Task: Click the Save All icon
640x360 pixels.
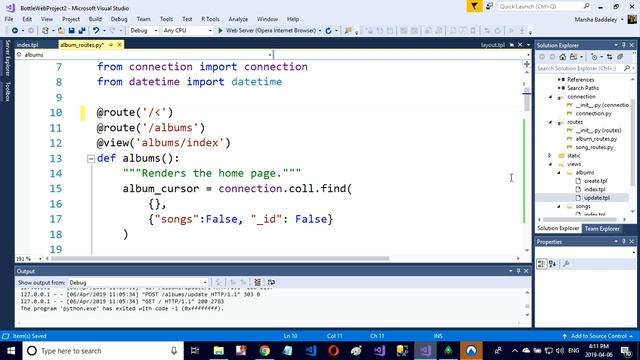Action: point(82,31)
